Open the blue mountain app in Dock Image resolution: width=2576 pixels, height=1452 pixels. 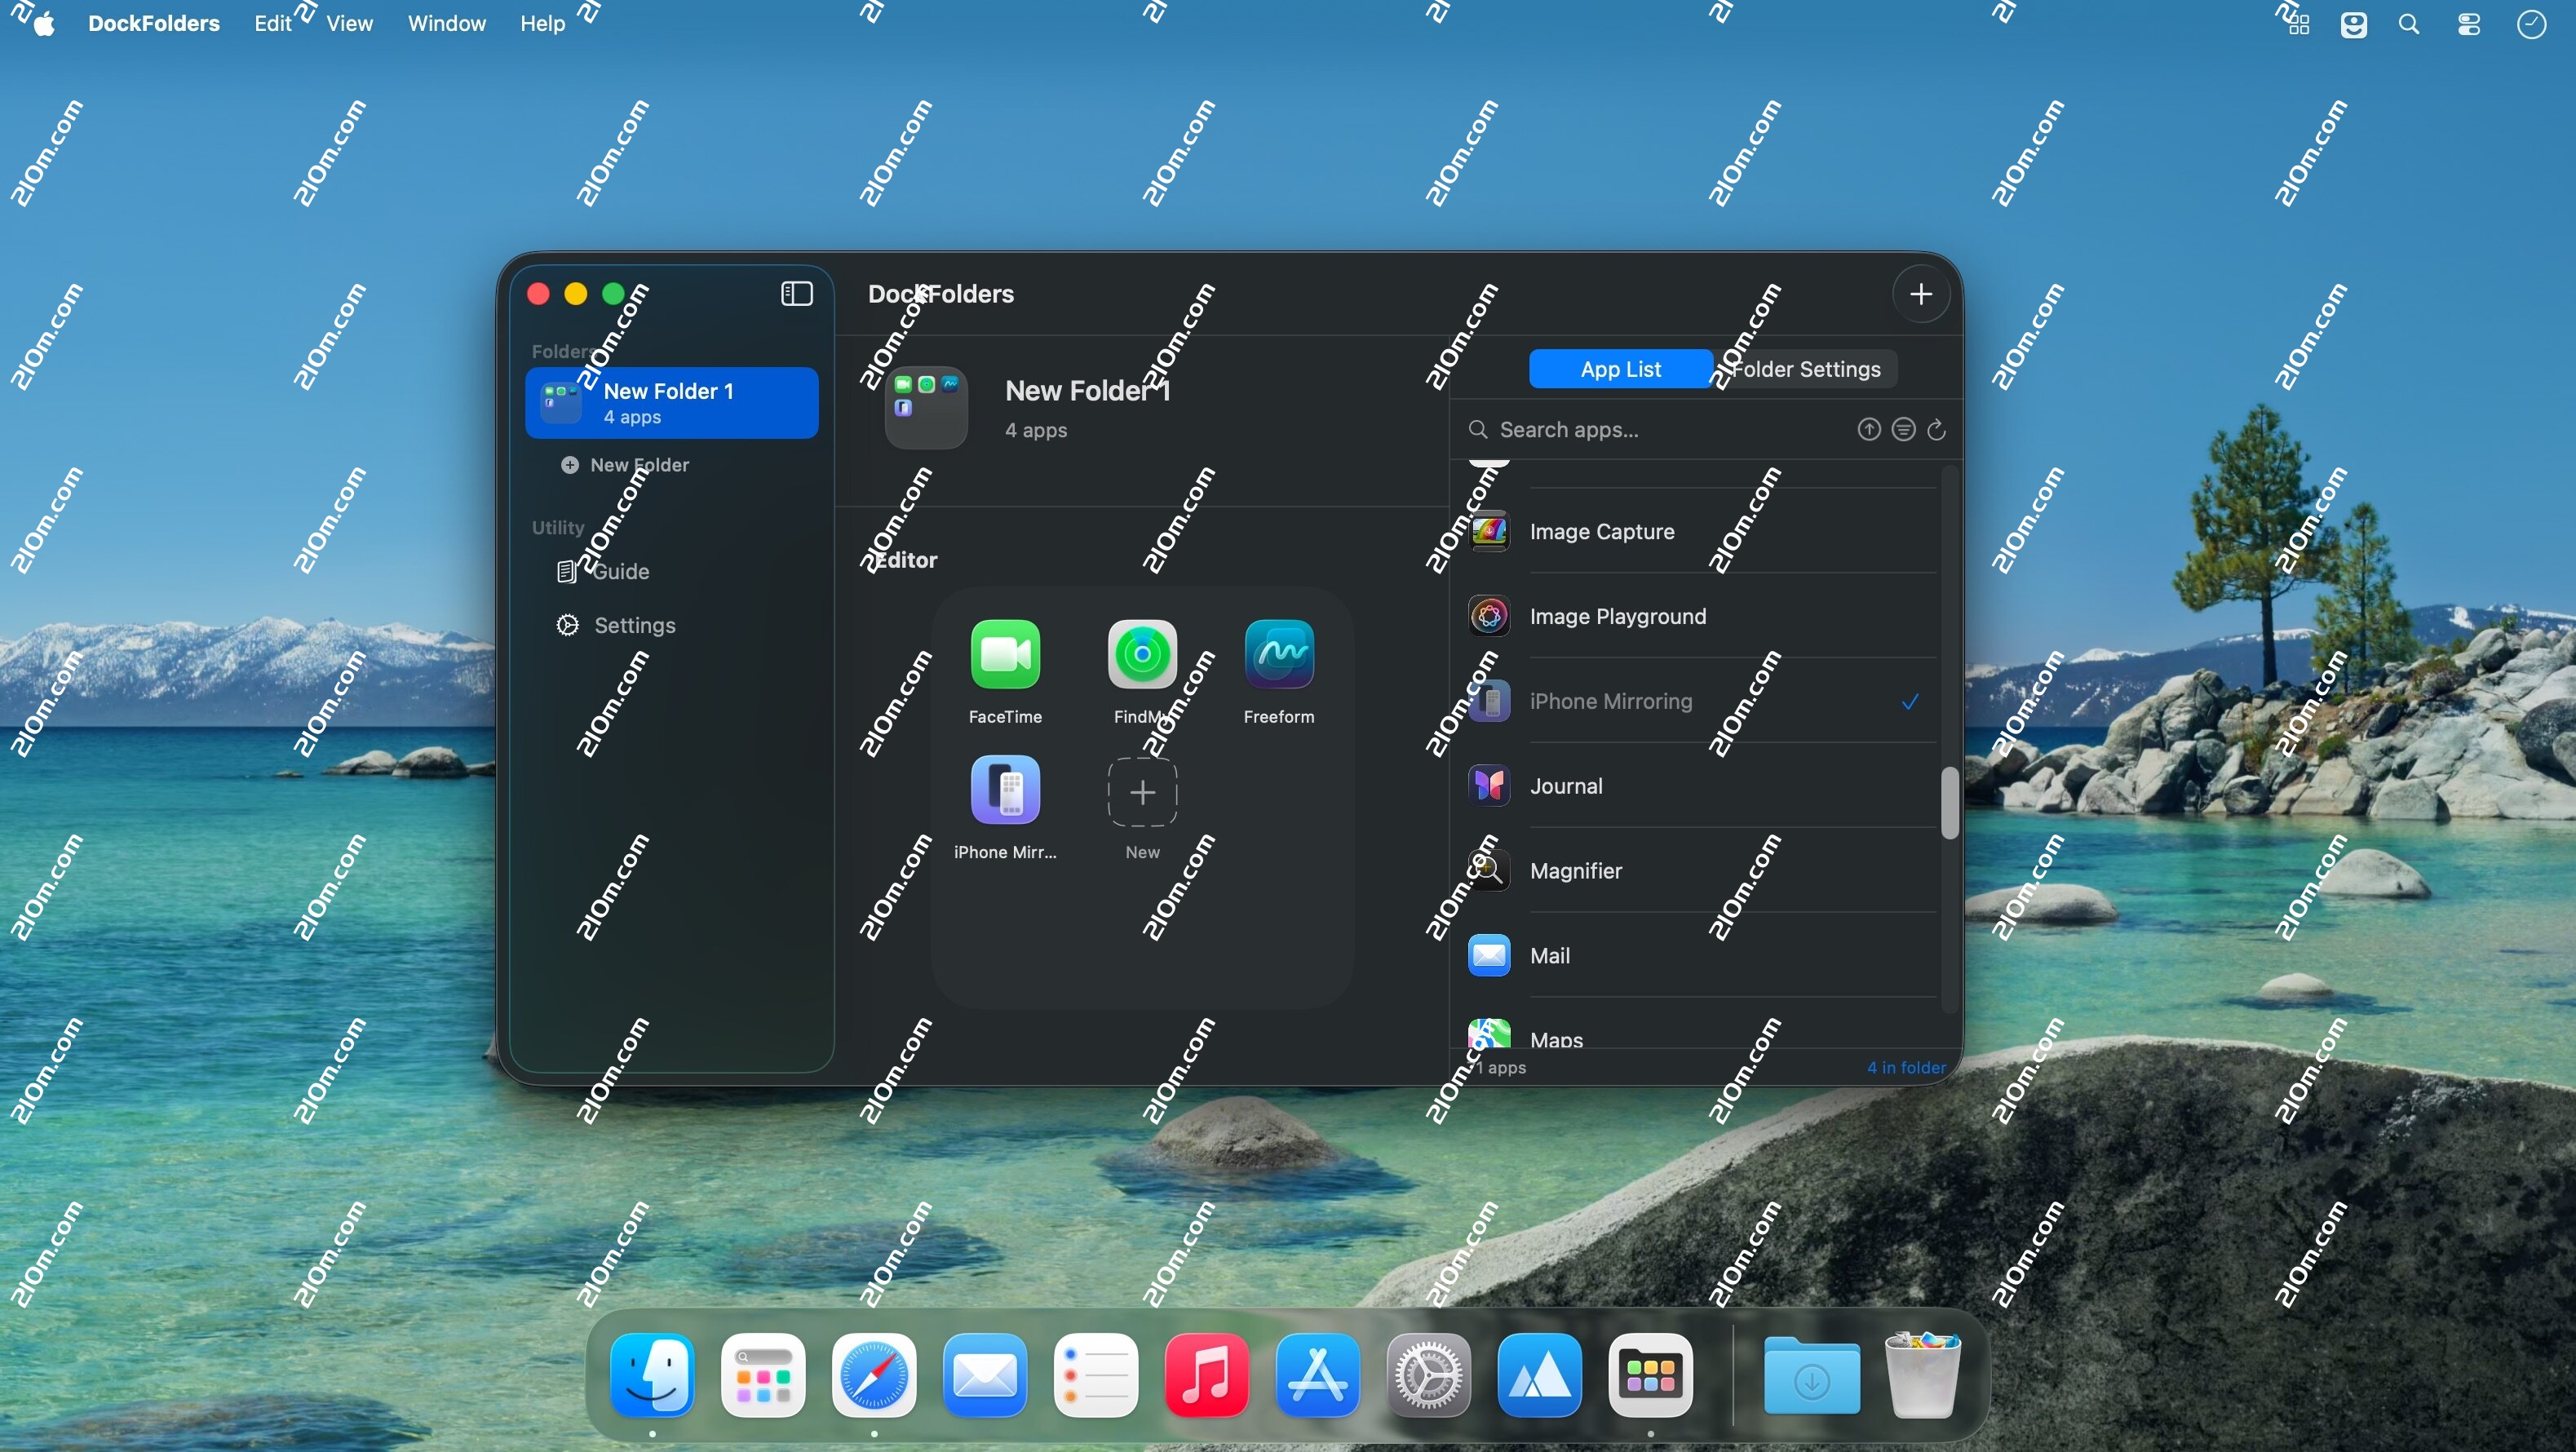[1540, 1375]
